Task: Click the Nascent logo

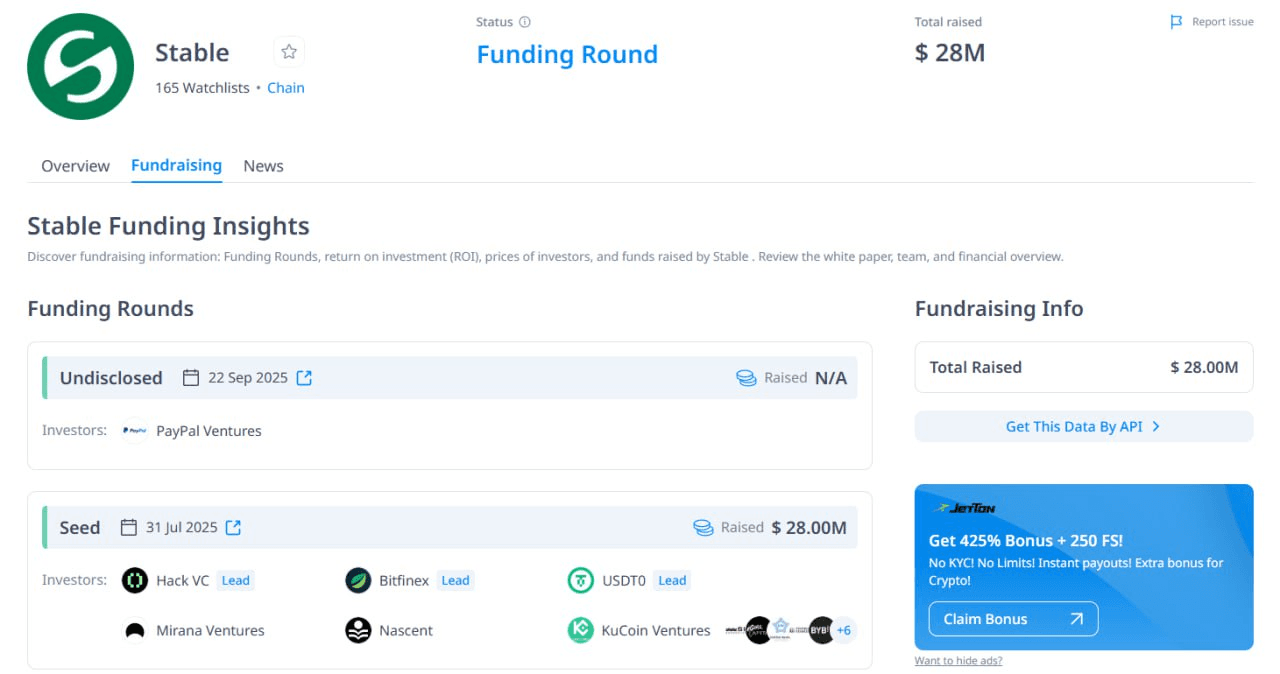Action: (358, 631)
